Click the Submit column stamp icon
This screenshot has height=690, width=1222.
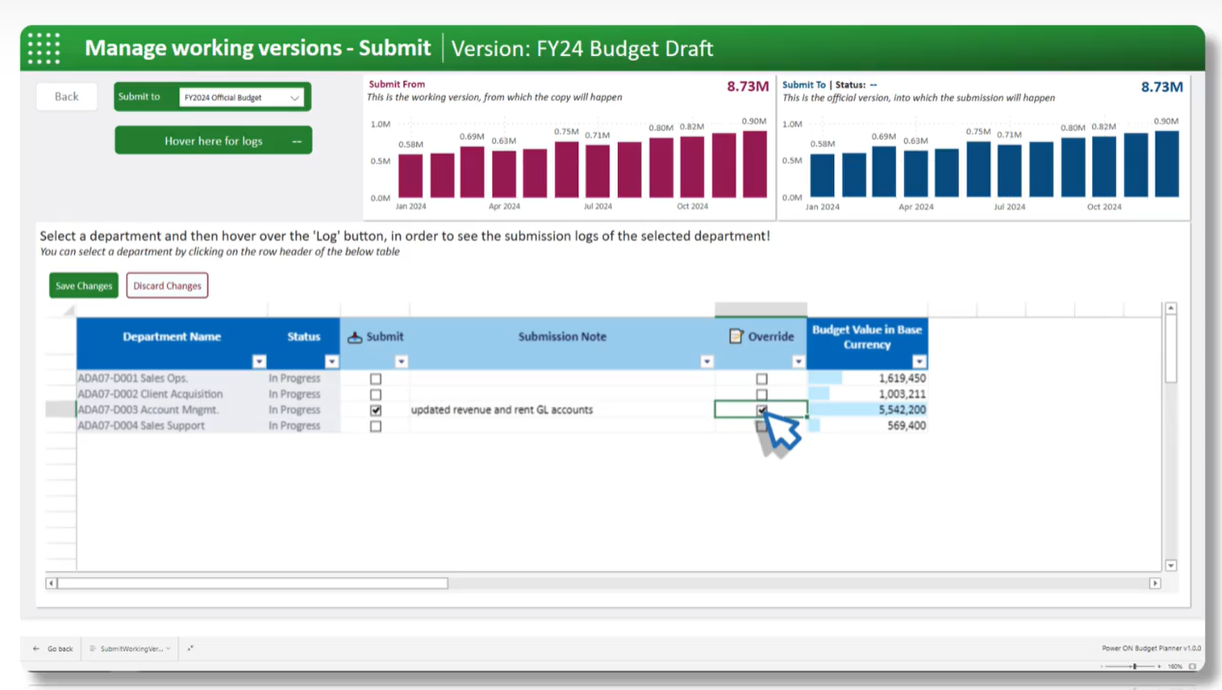pos(354,337)
